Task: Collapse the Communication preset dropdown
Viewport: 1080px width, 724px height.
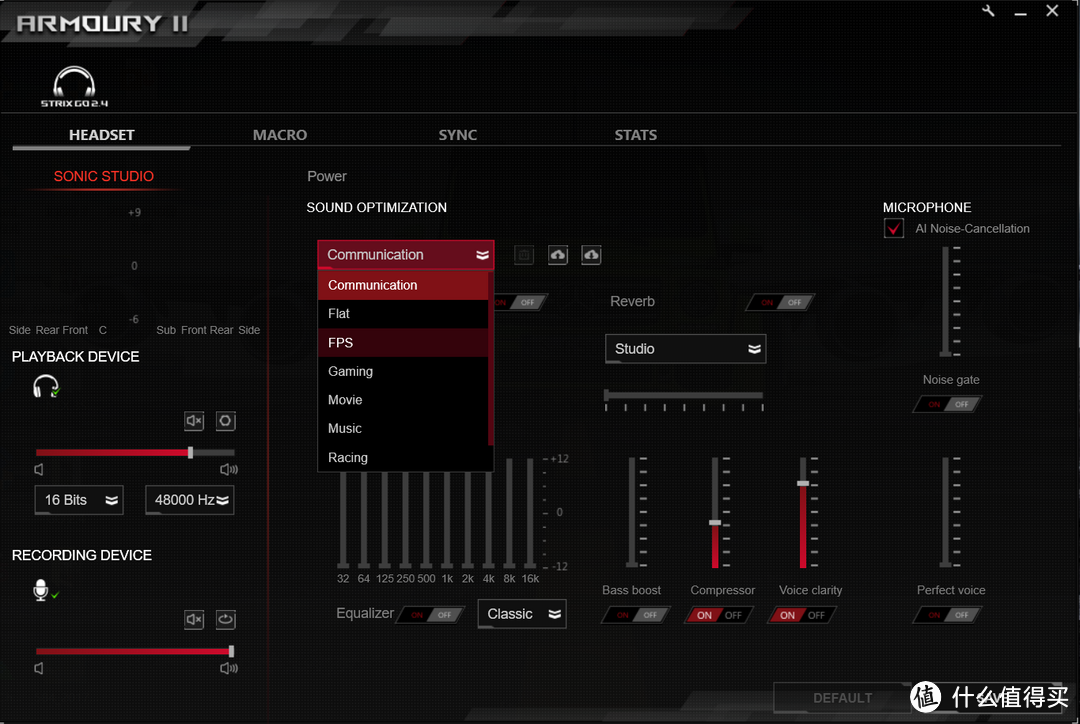Action: coord(406,254)
